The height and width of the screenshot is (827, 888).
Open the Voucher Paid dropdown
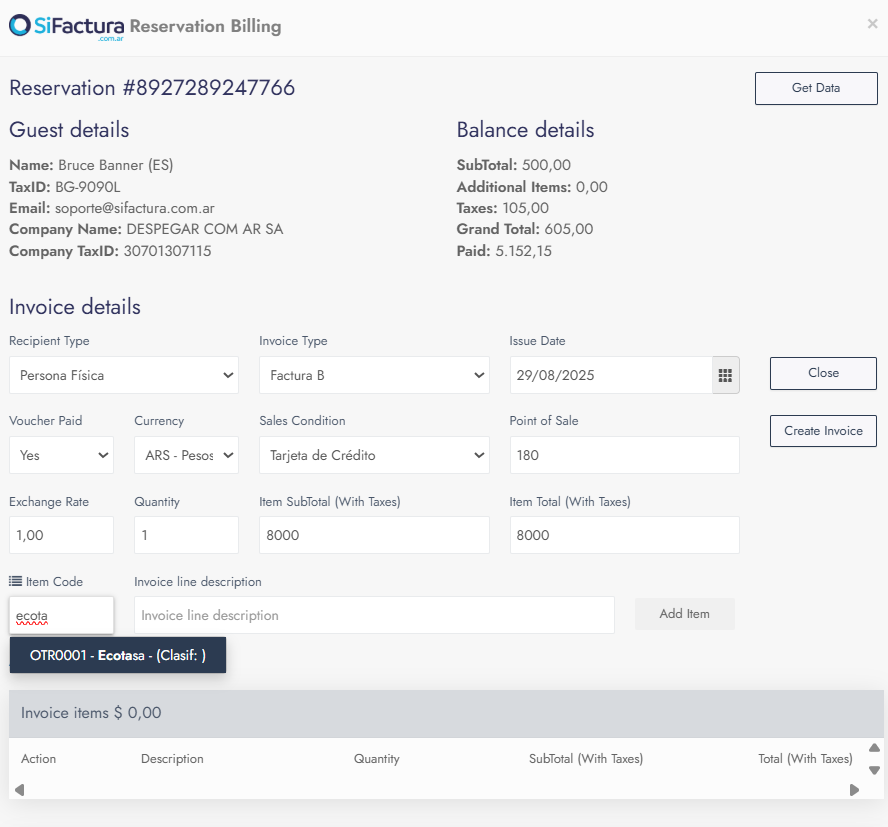[x=61, y=455]
